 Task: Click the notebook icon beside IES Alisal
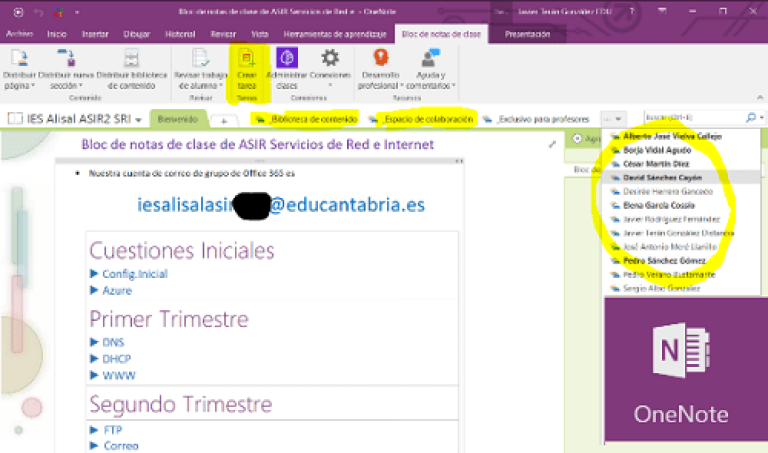point(15,119)
